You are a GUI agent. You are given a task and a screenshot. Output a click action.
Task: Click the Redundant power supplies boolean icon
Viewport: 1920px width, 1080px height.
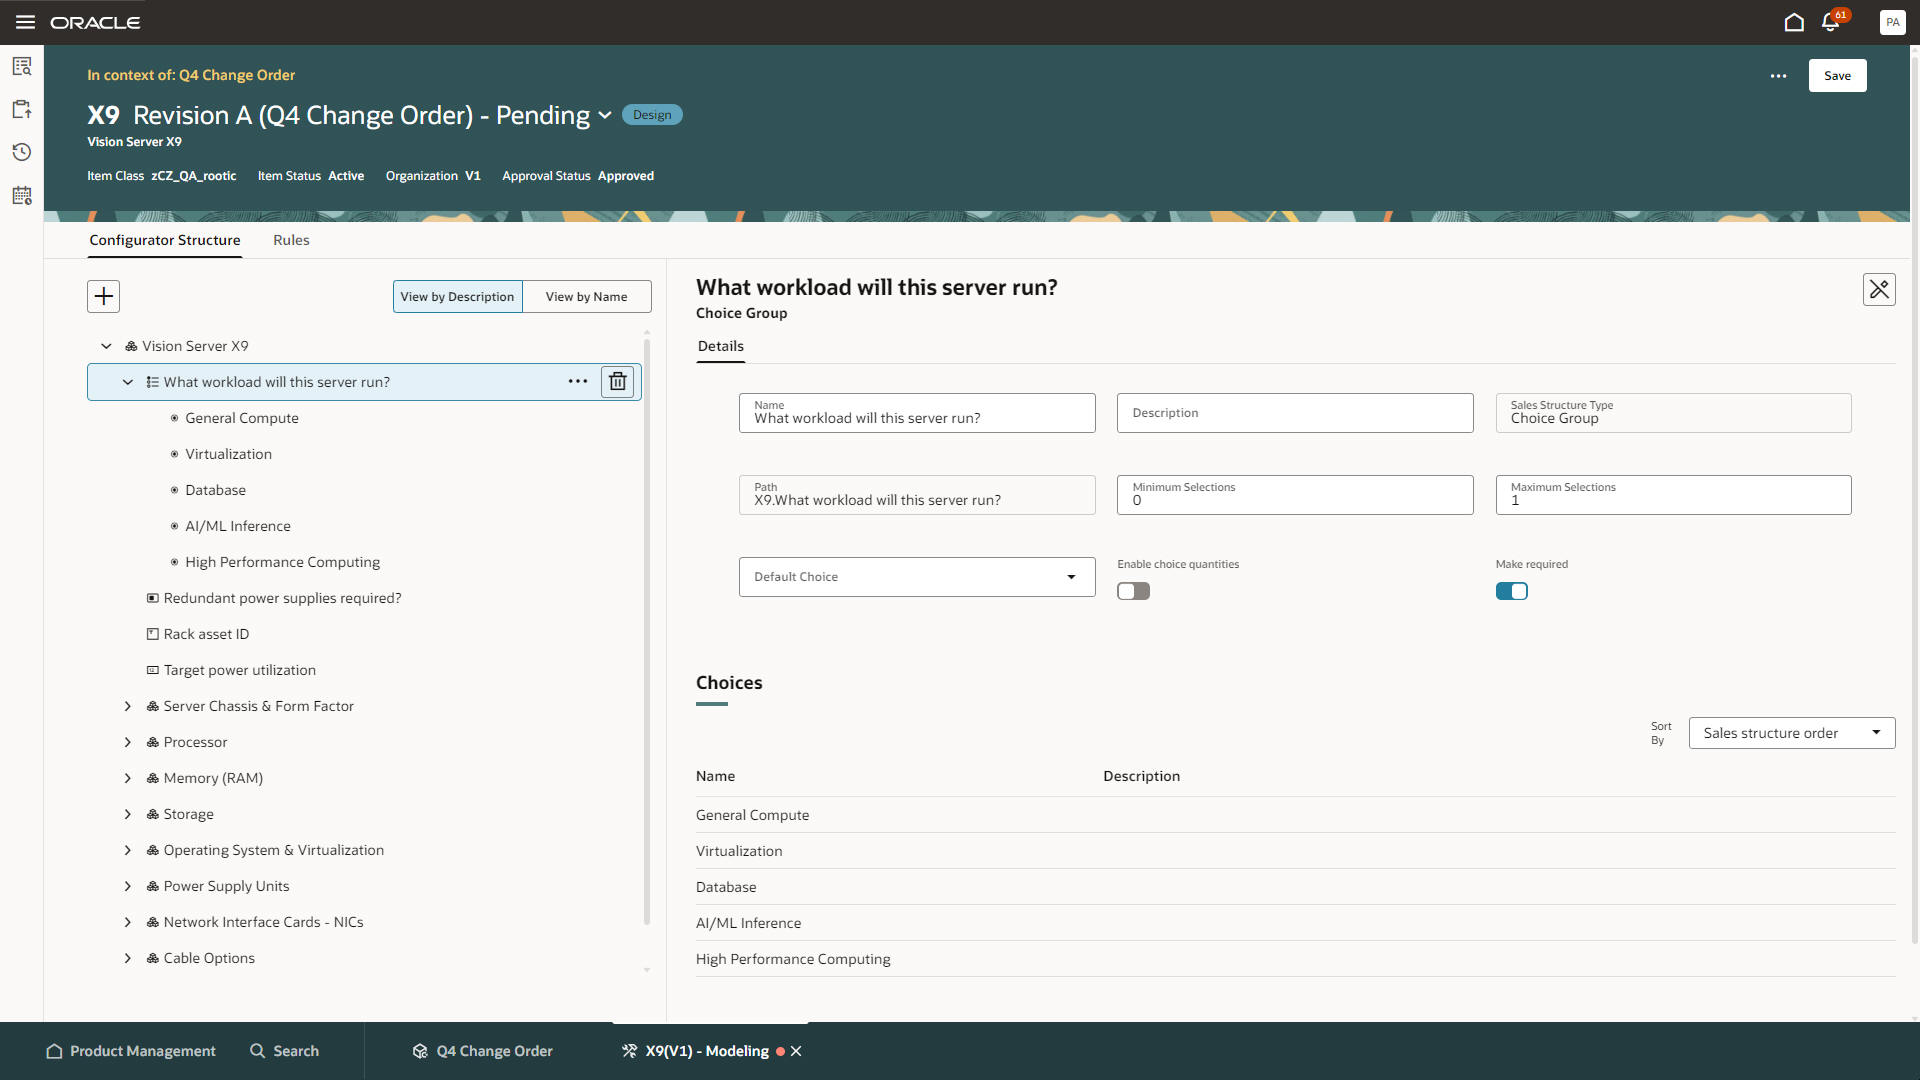pos(153,598)
